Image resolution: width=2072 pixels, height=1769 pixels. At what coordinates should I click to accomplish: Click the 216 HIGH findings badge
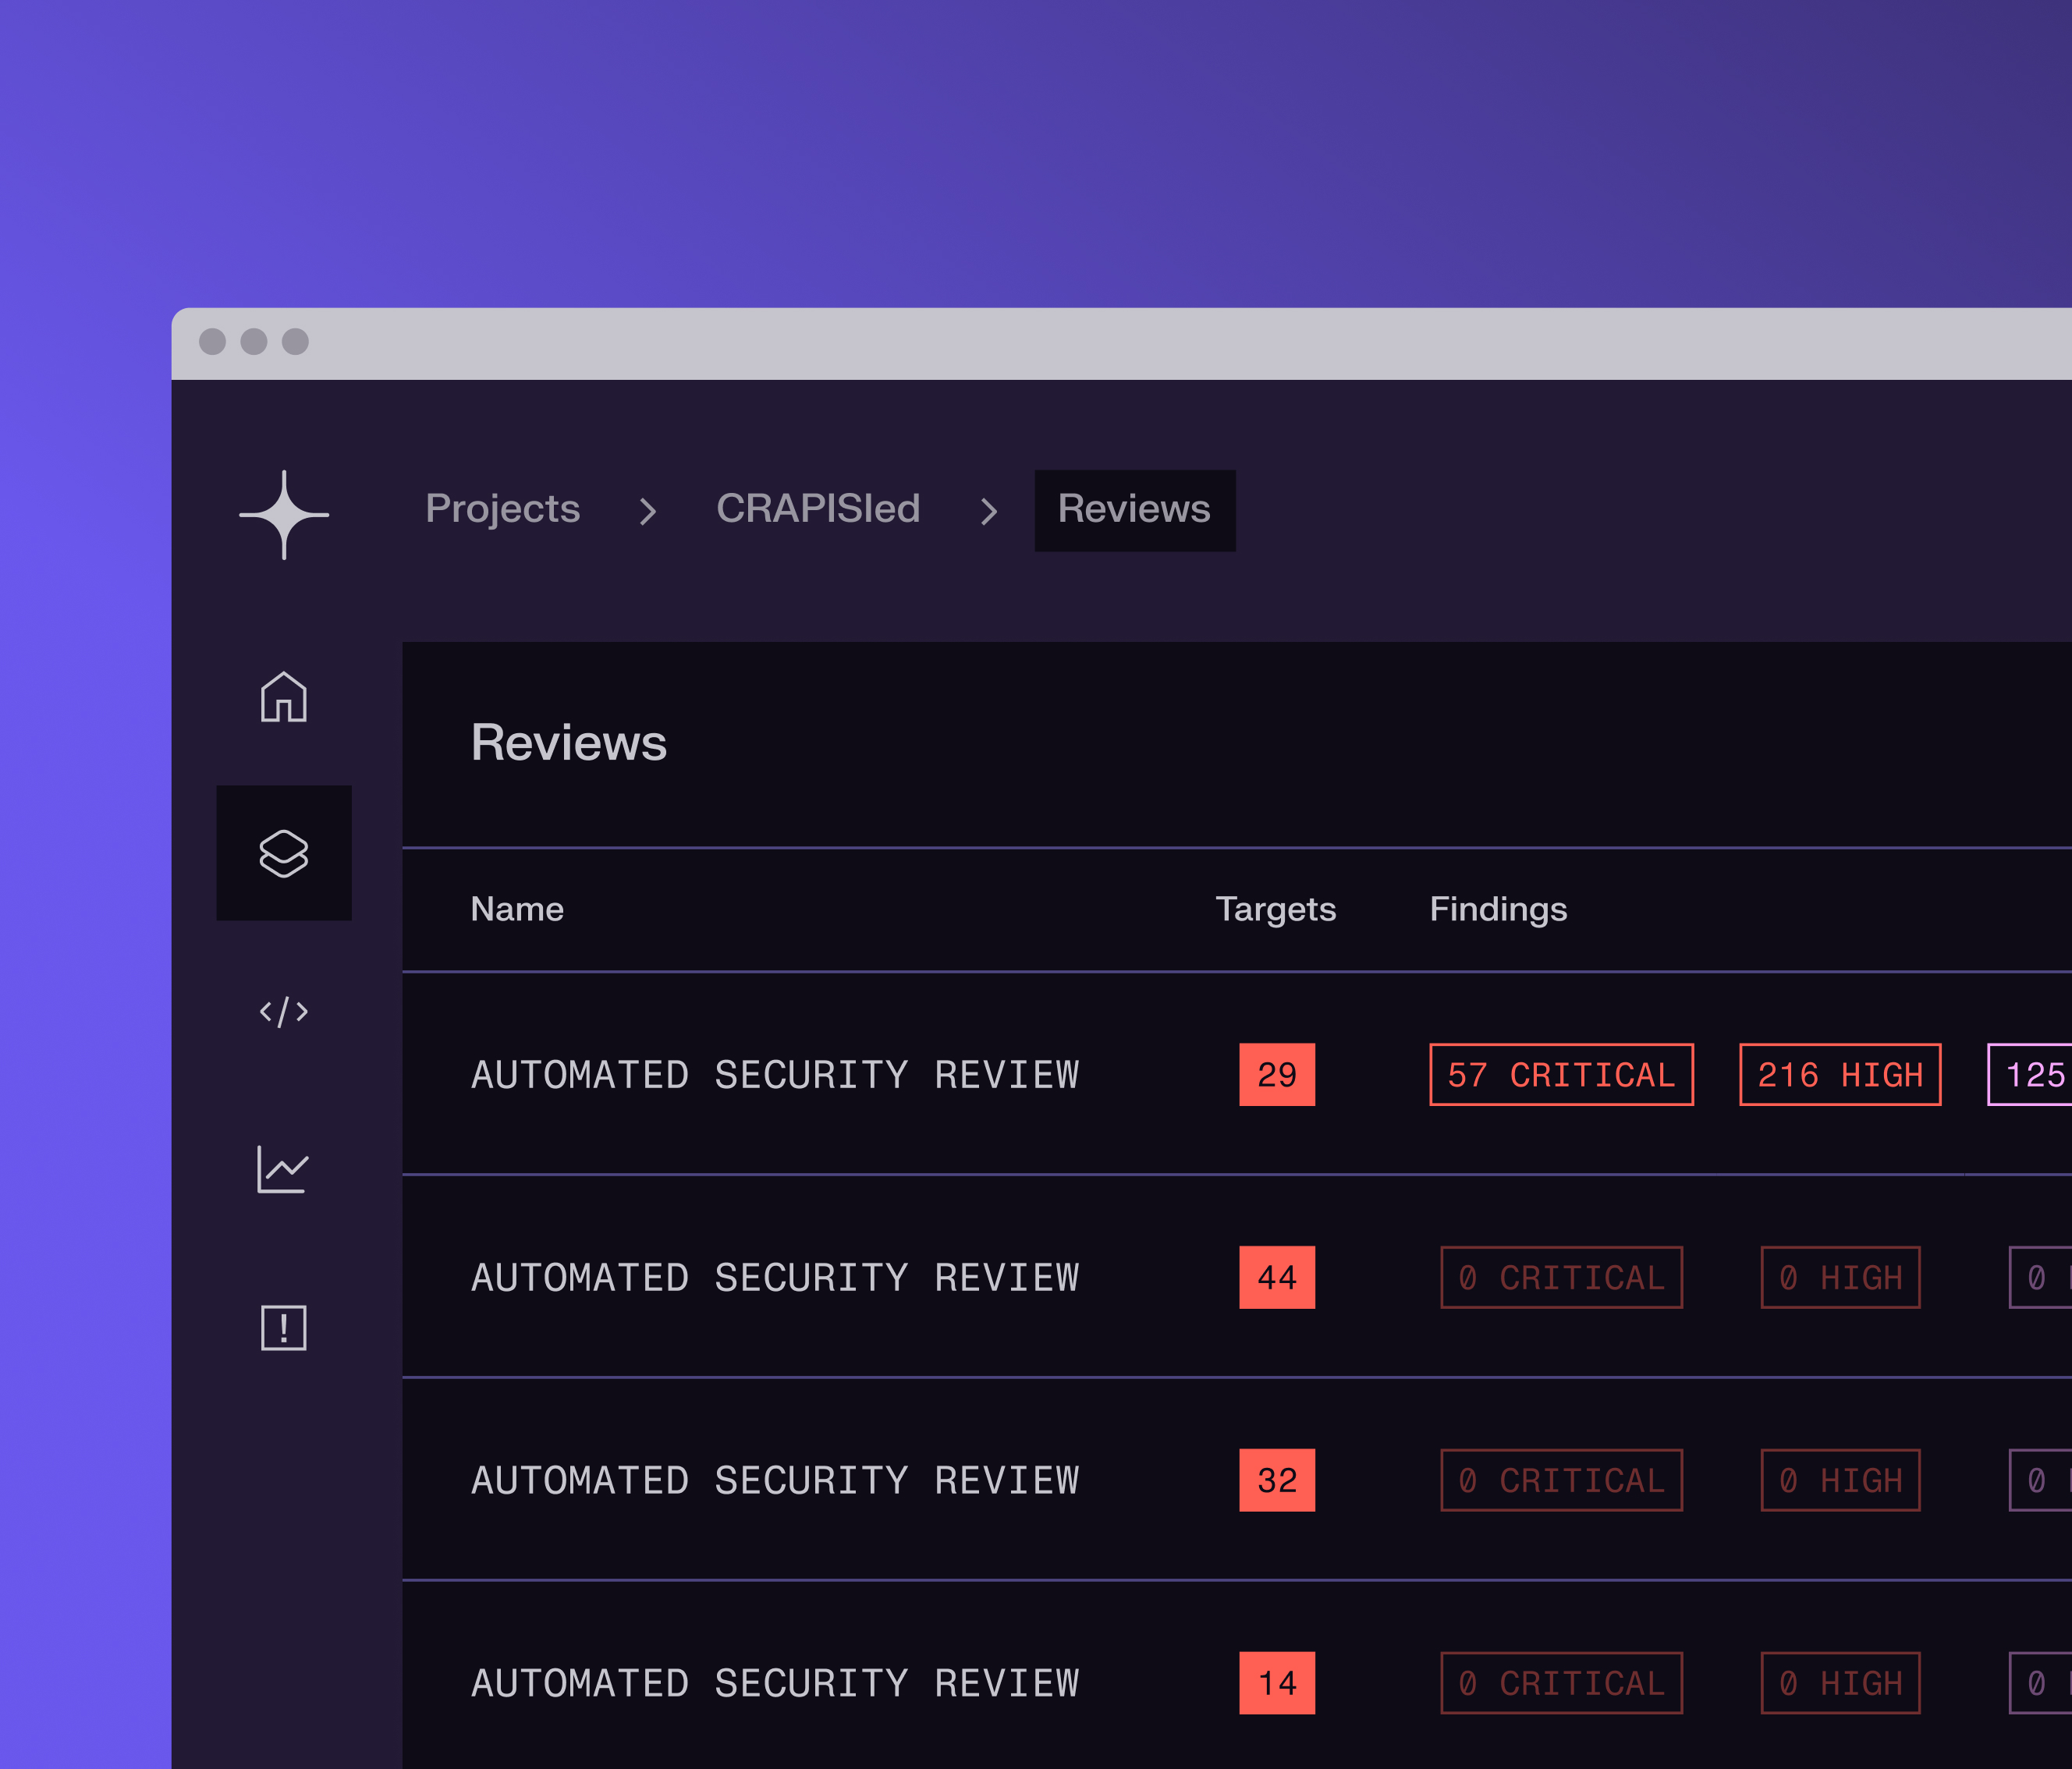[x=1840, y=1075]
